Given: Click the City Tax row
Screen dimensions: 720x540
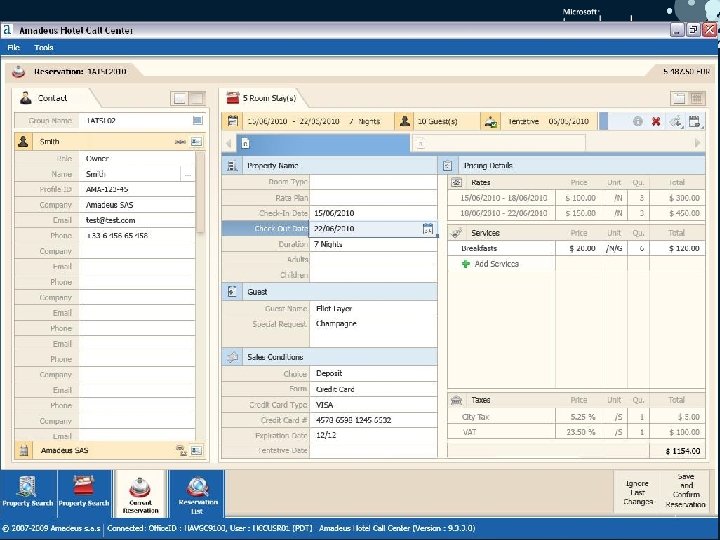Looking at the screenshot, I should [x=576, y=417].
